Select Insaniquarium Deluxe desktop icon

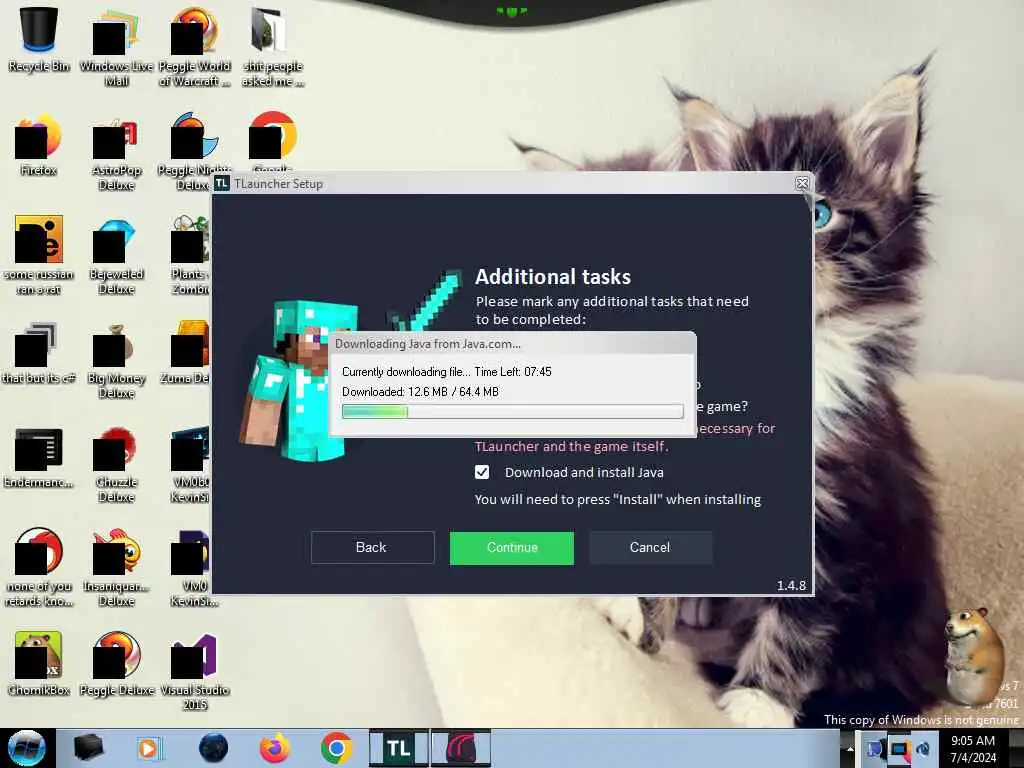click(116, 568)
